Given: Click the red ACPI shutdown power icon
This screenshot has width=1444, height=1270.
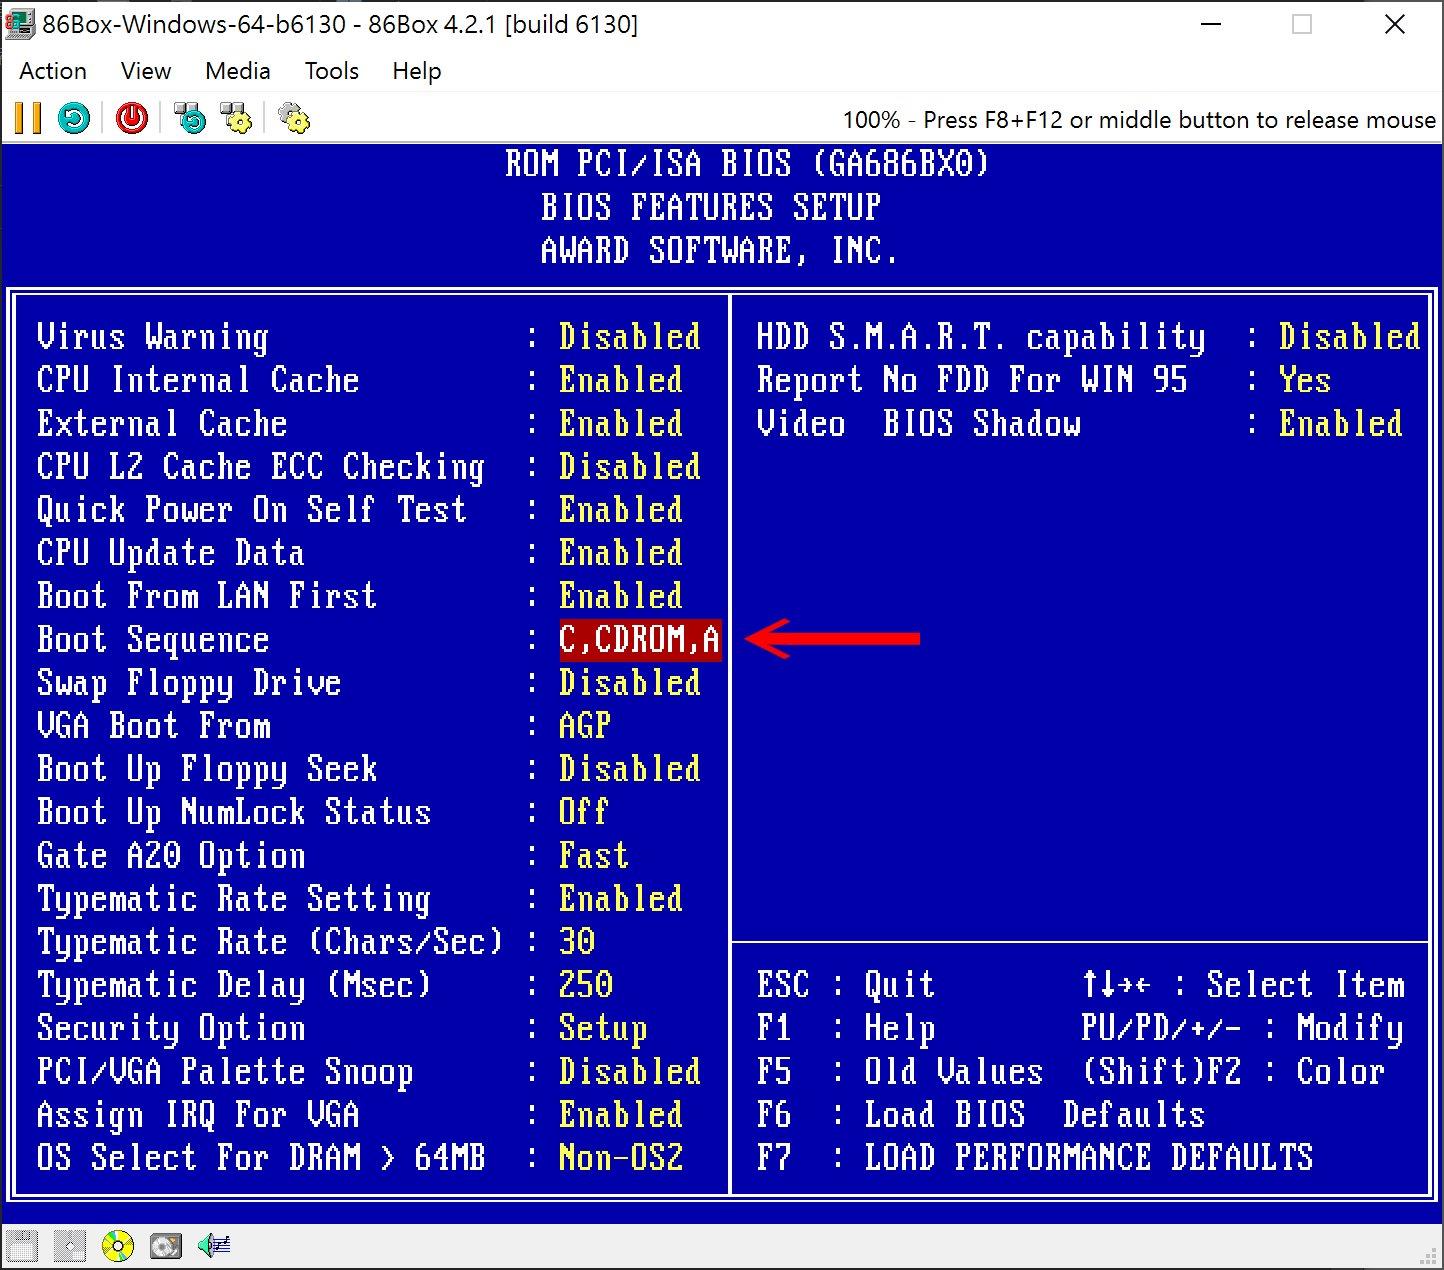Looking at the screenshot, I should click(132, 118).
